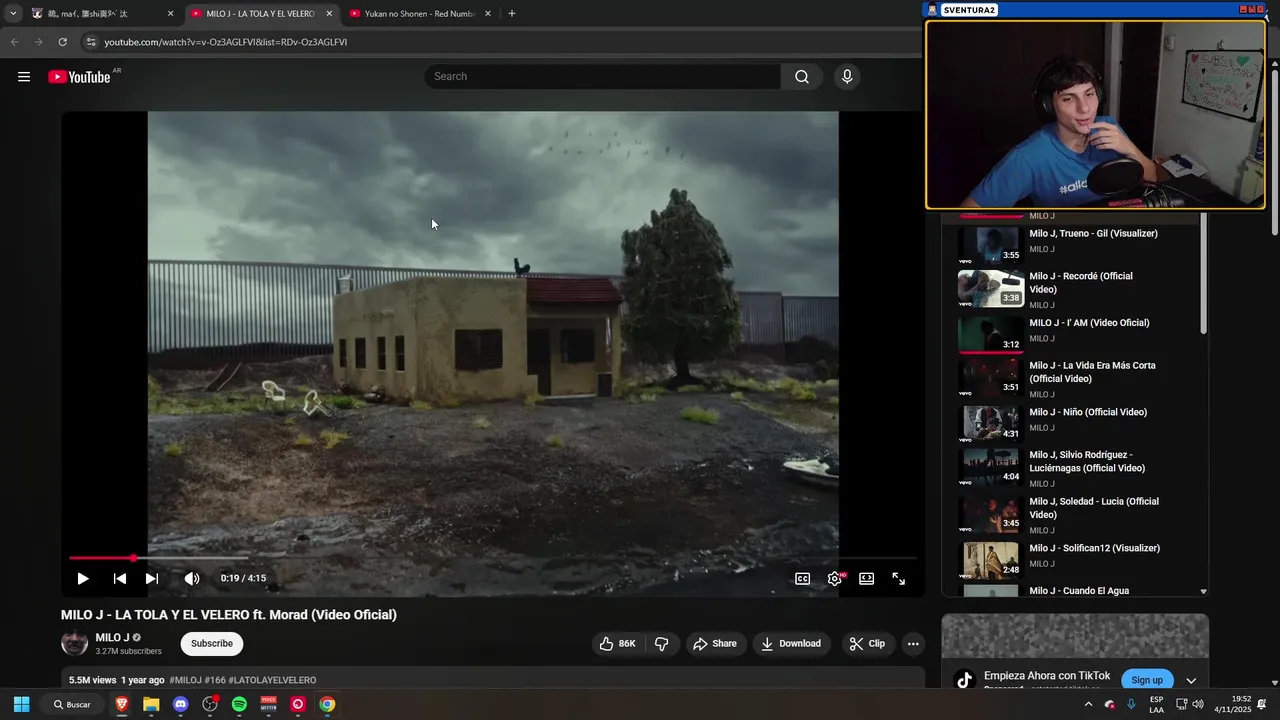Play the video

(x=83, y=578)
